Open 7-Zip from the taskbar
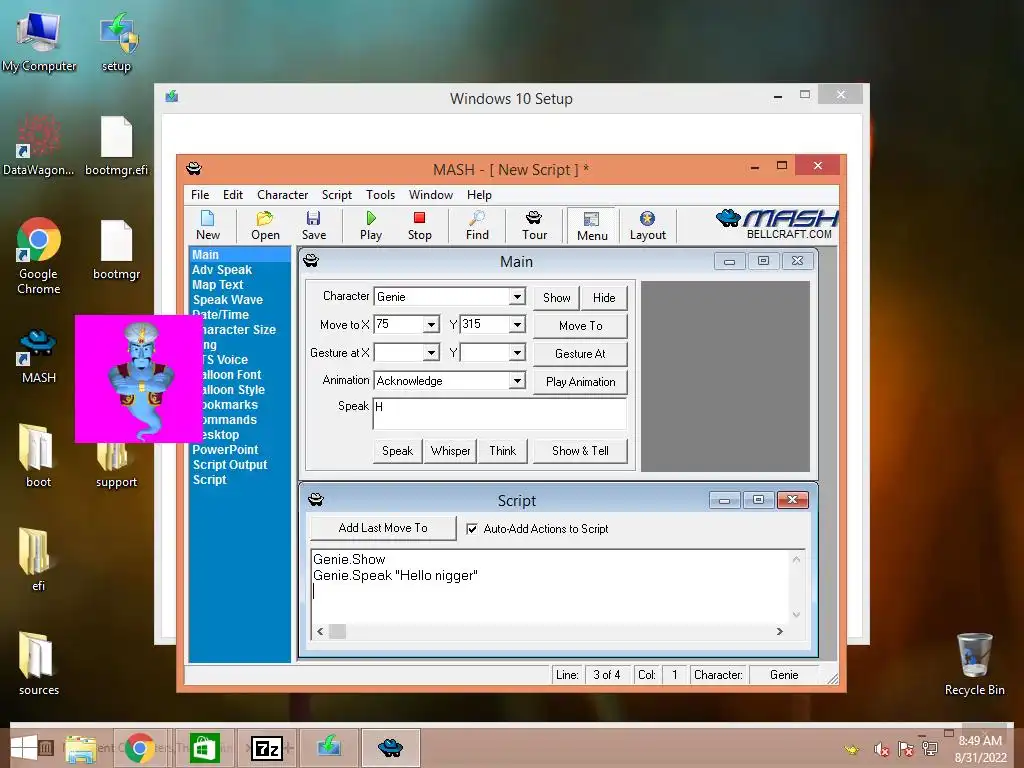 pos(267,748)
